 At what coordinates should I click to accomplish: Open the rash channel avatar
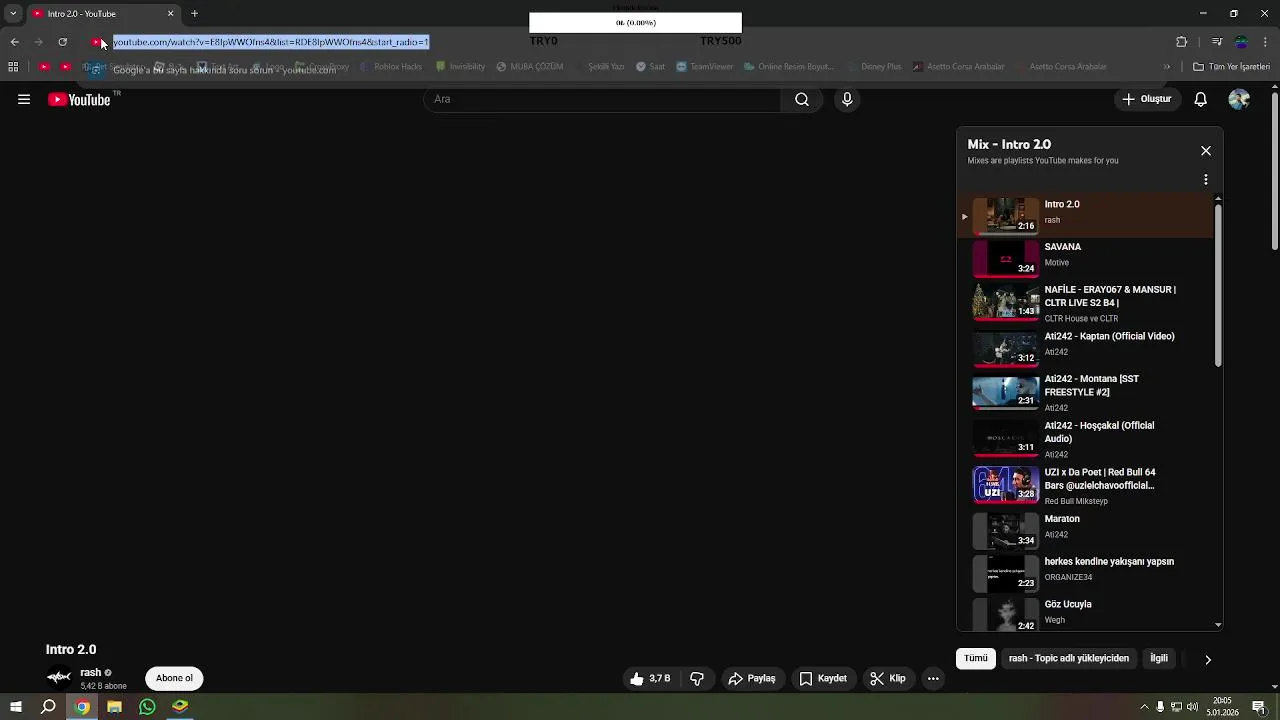click(x=60, y=677)
